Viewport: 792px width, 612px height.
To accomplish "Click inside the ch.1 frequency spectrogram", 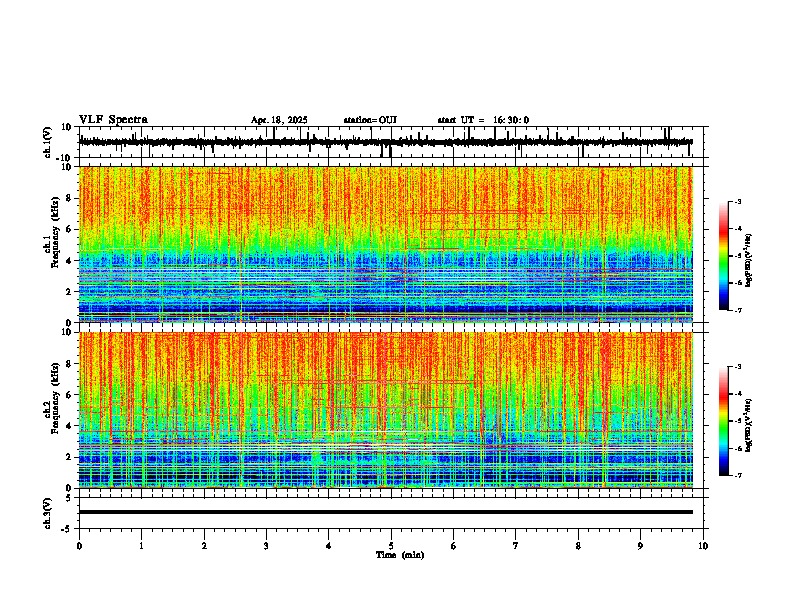I will coord(386,244).
